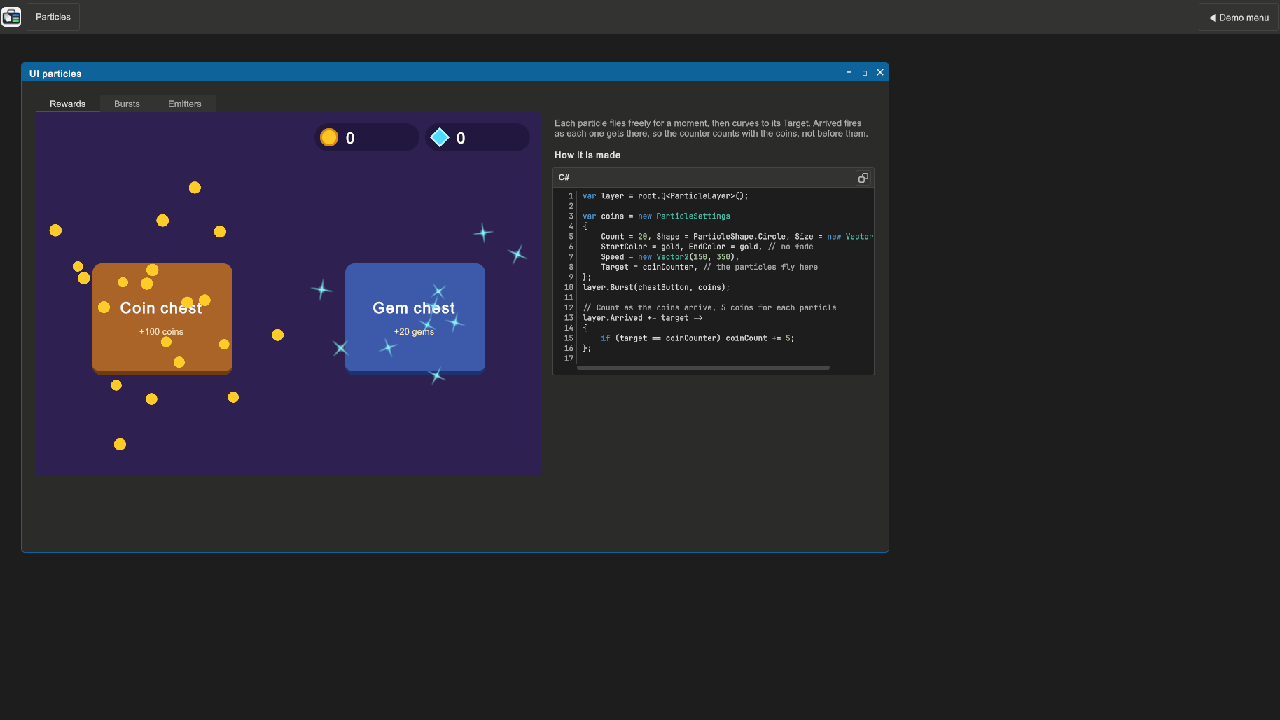Maximize the UI particles window
1280x720 pixels.
pos(865,72)
